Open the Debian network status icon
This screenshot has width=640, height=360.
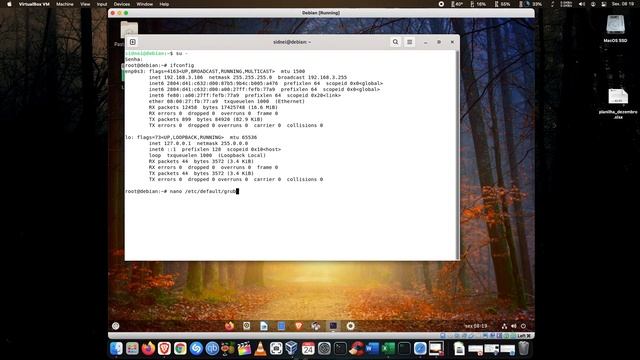point(504,326)
